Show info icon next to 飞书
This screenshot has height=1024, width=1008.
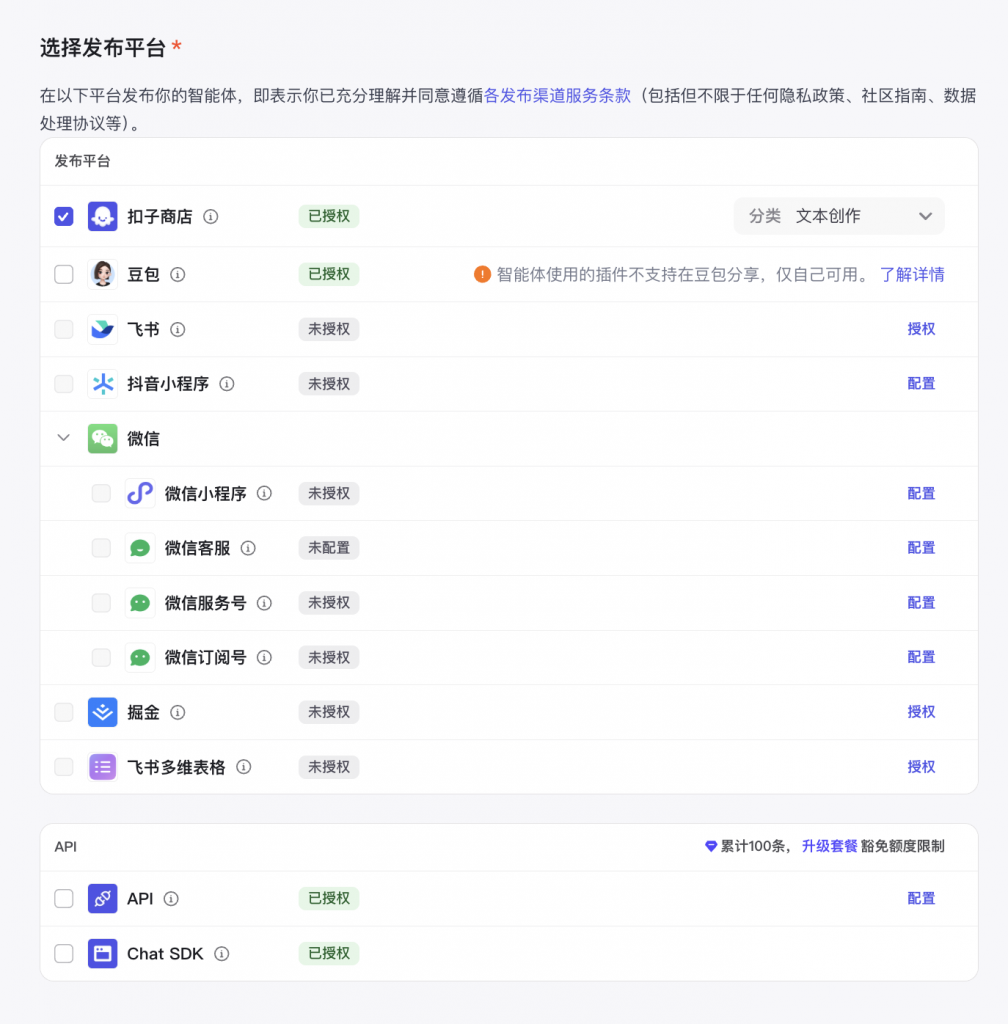[178, 330]
